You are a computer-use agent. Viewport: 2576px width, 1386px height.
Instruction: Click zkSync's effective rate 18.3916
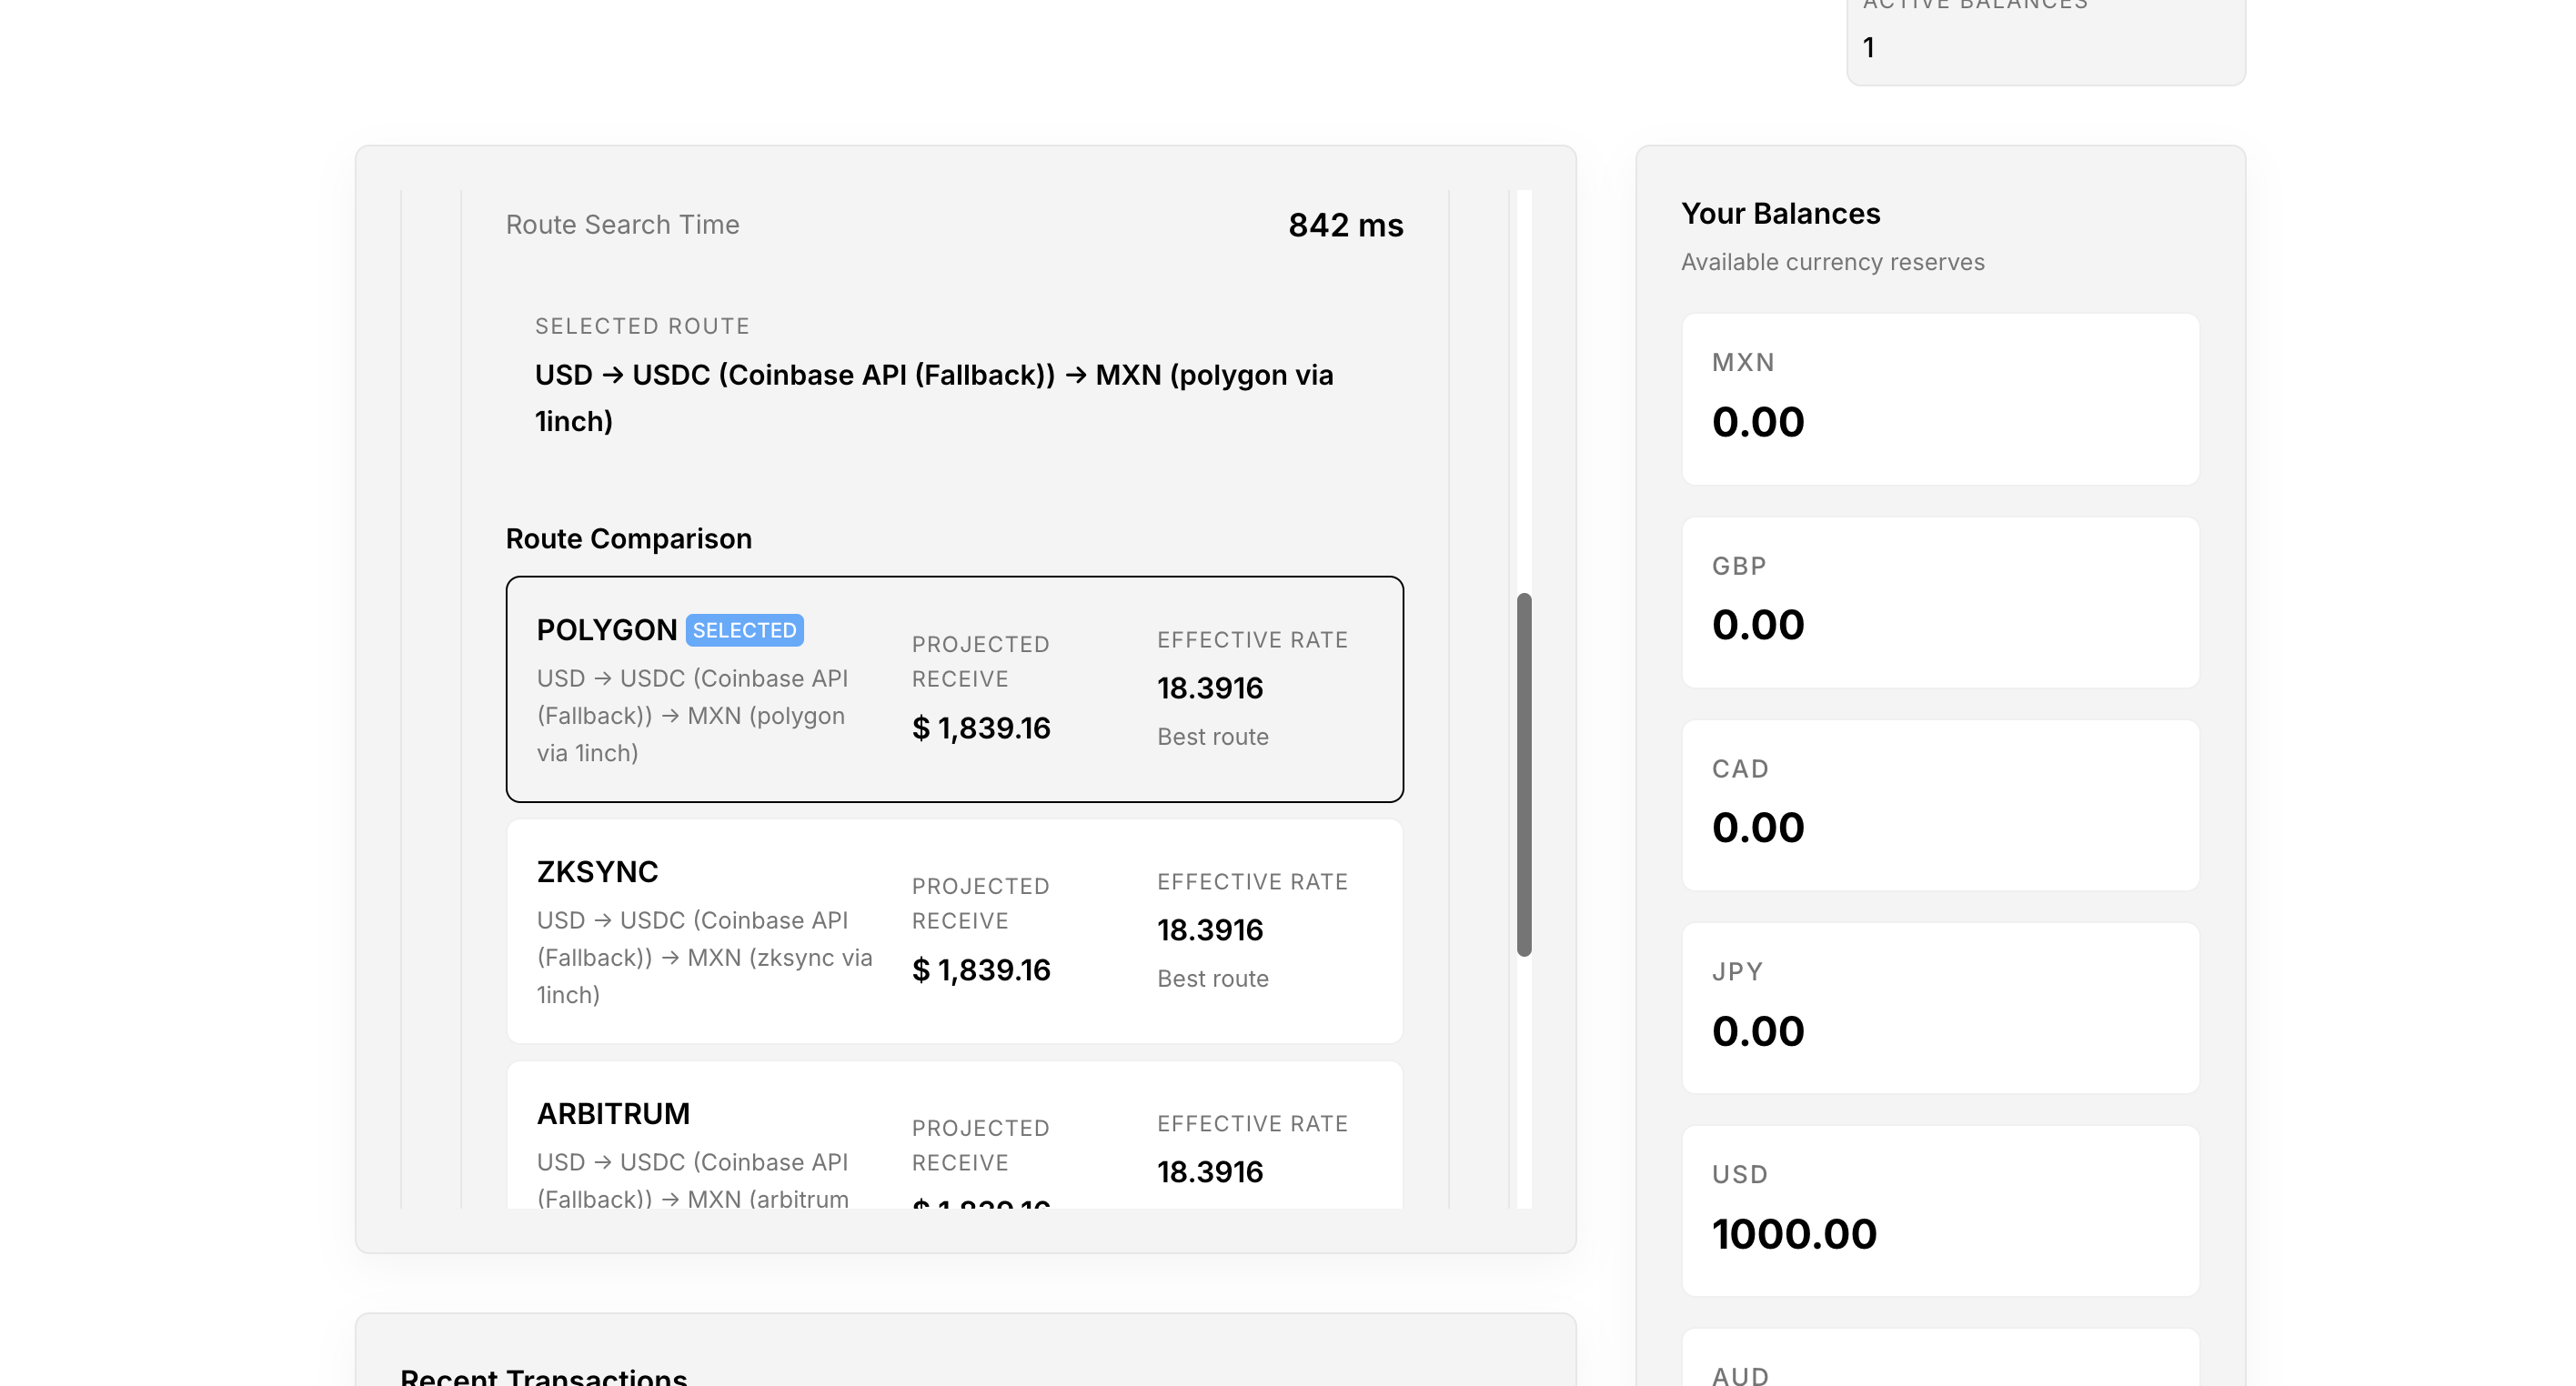1209,930
